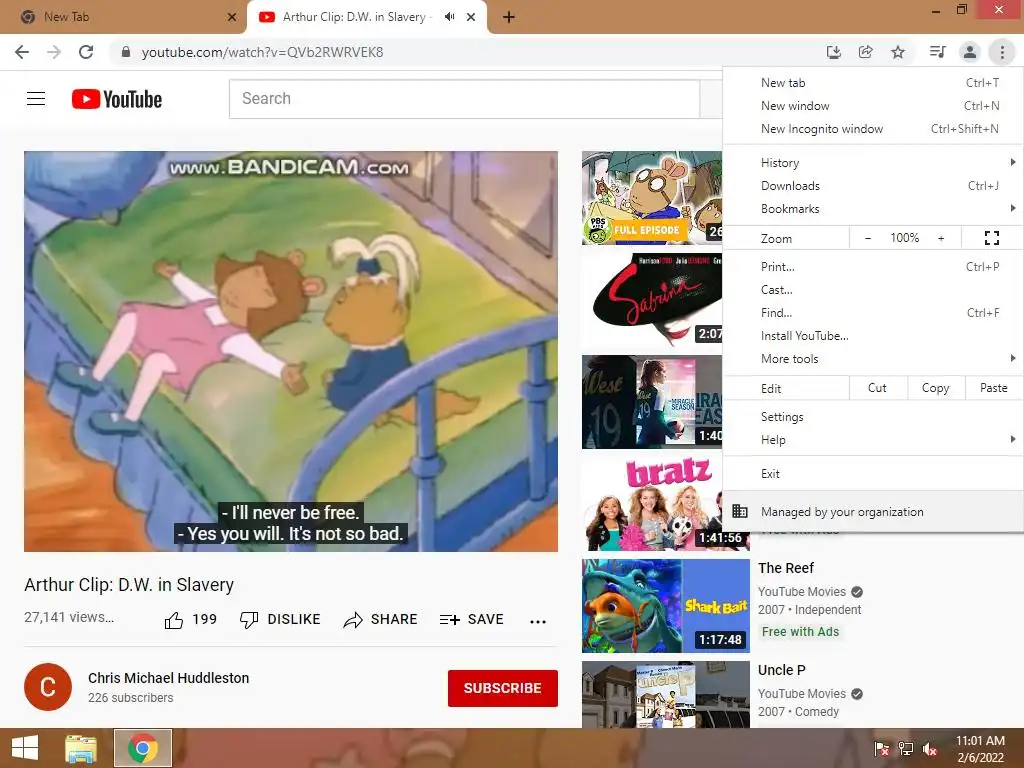Screen dimensions: 1024x768
Task: Open File Explorer from taskbar
Action: pyautogui.click(x=81, y=748)
